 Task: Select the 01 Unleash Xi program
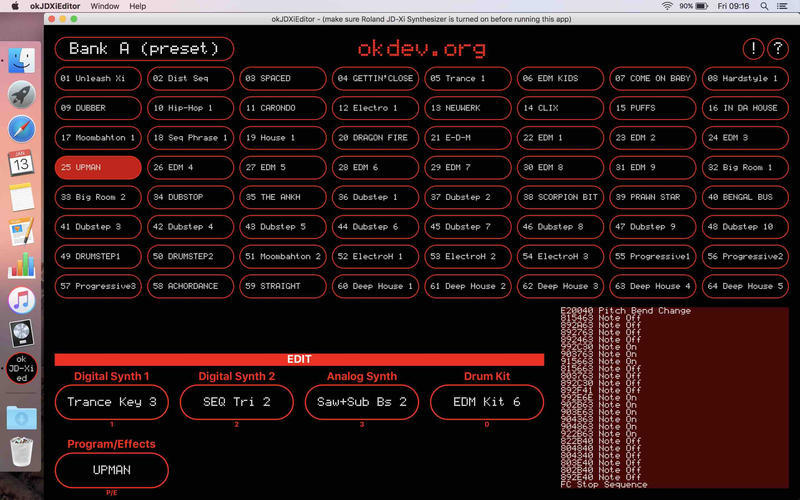[x=98, y=78]
